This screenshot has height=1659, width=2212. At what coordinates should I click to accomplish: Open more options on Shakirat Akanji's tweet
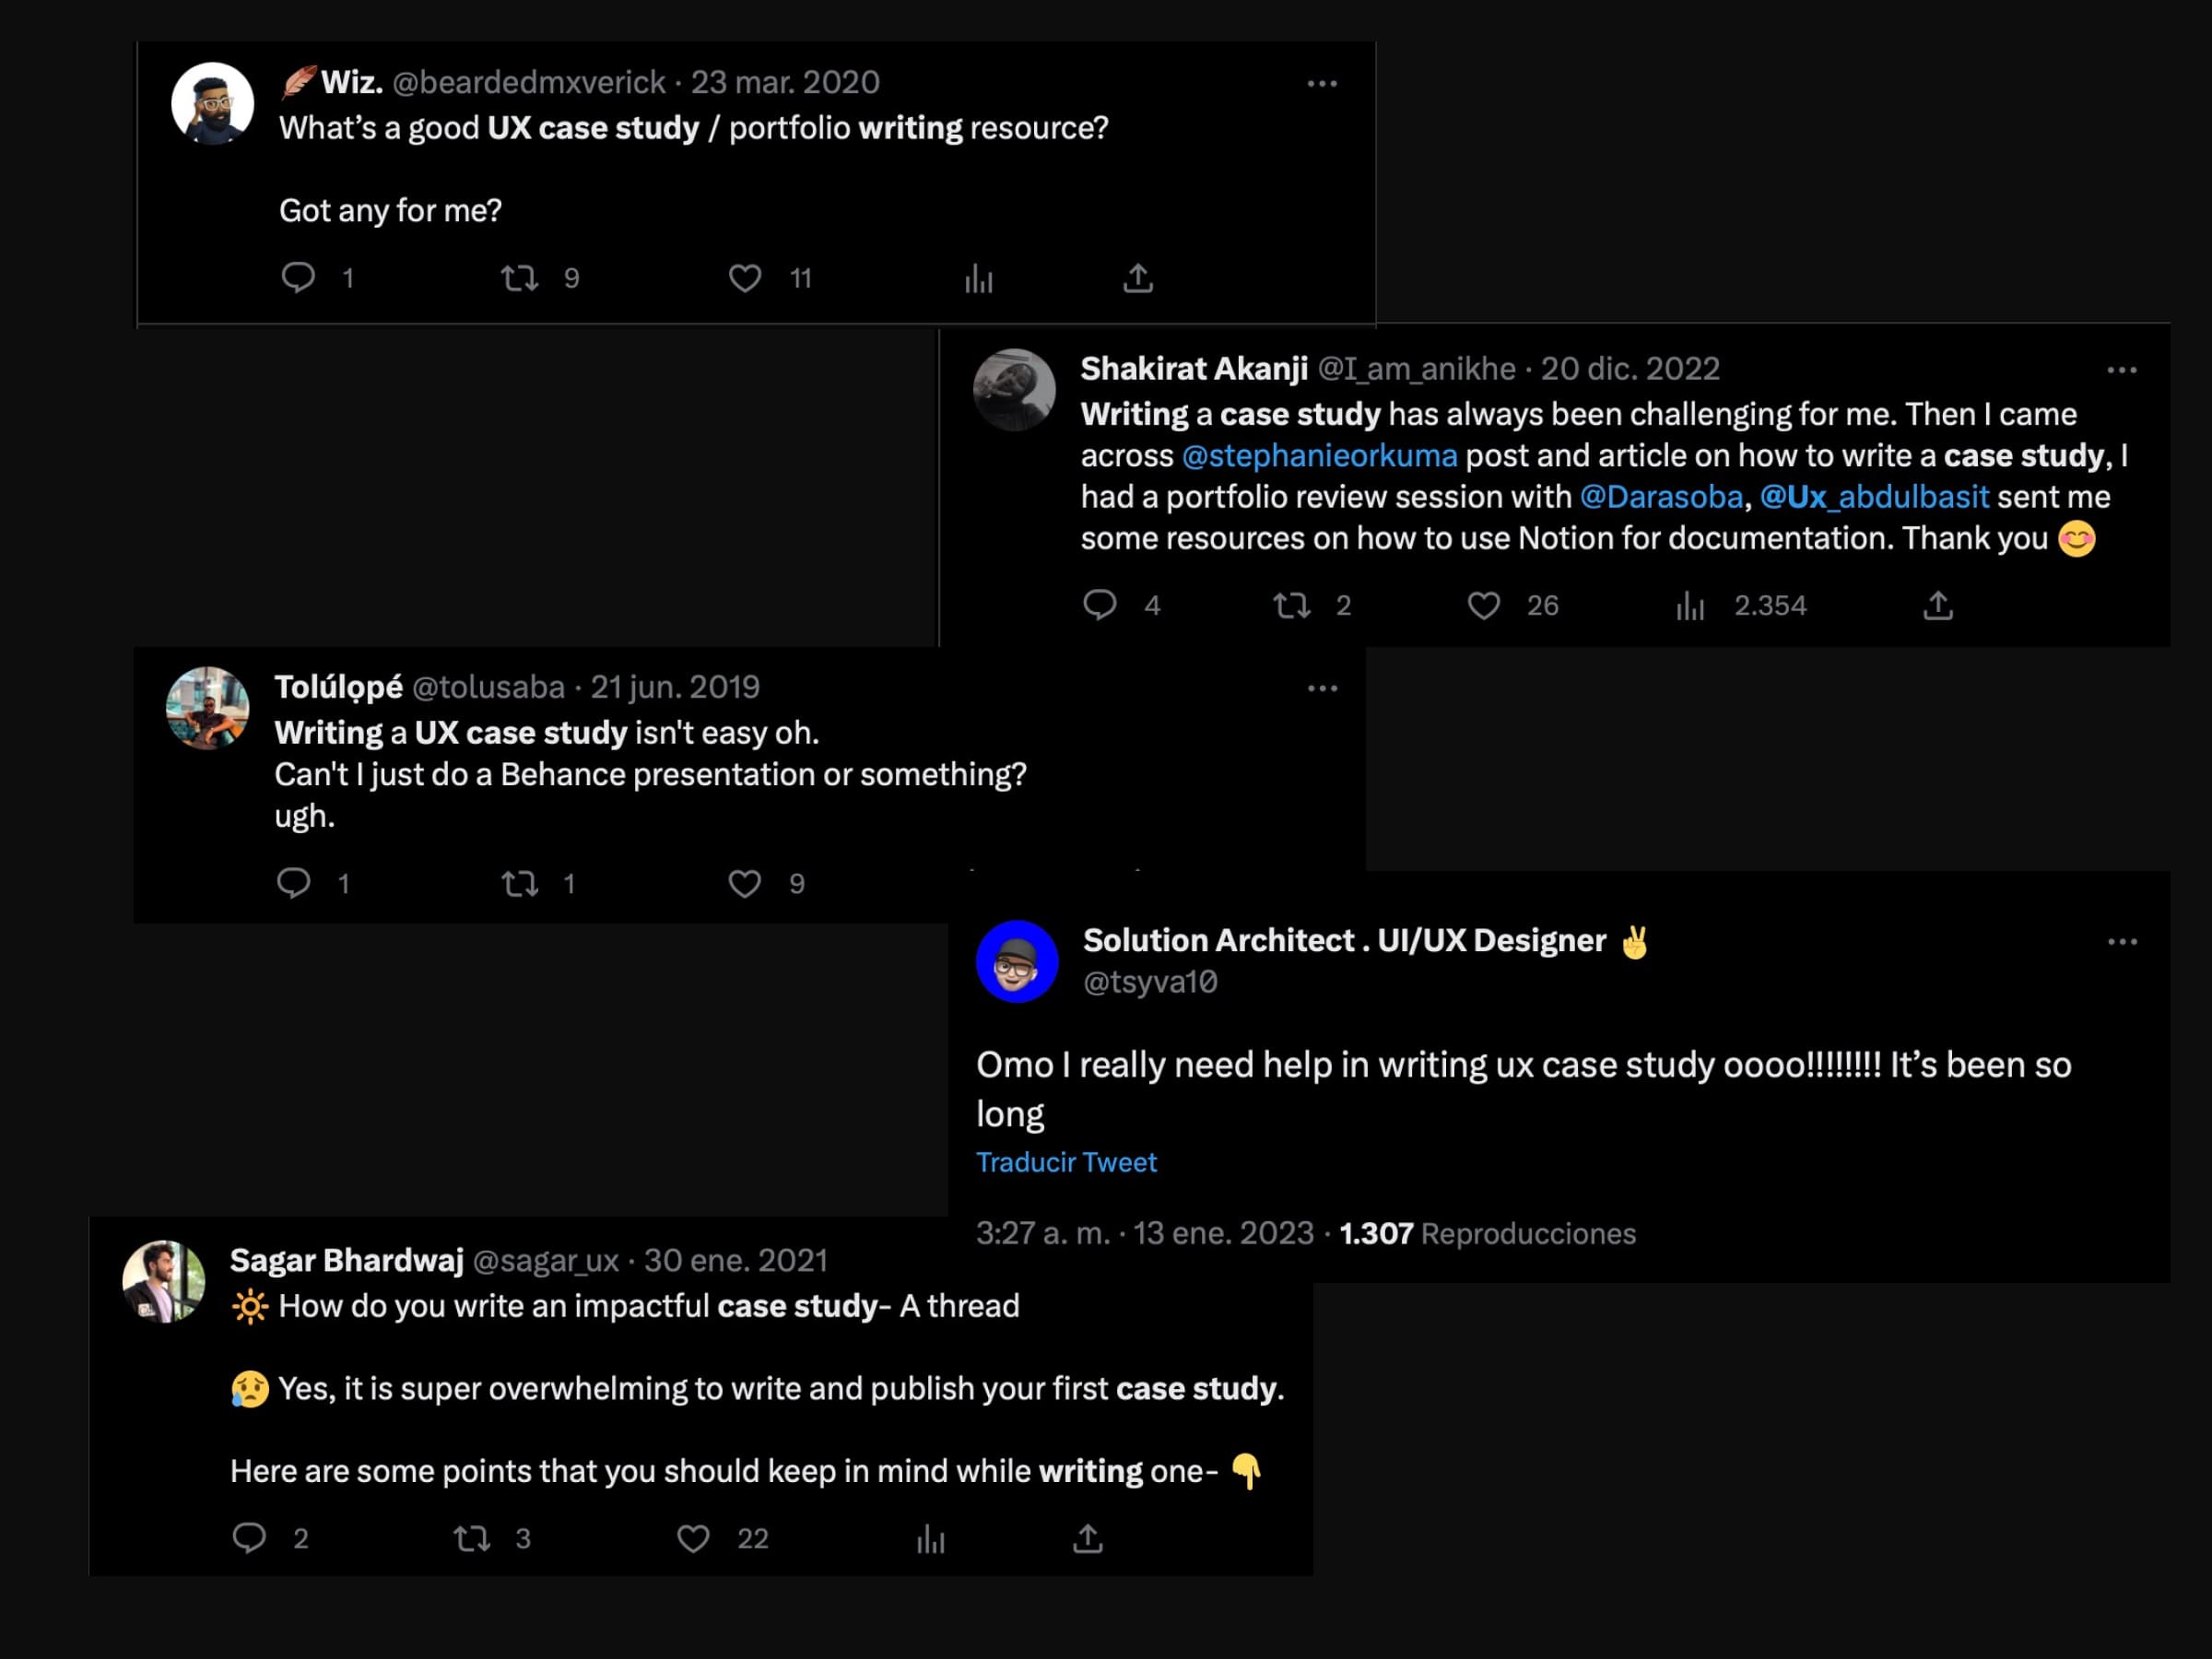pos(2121,370)
